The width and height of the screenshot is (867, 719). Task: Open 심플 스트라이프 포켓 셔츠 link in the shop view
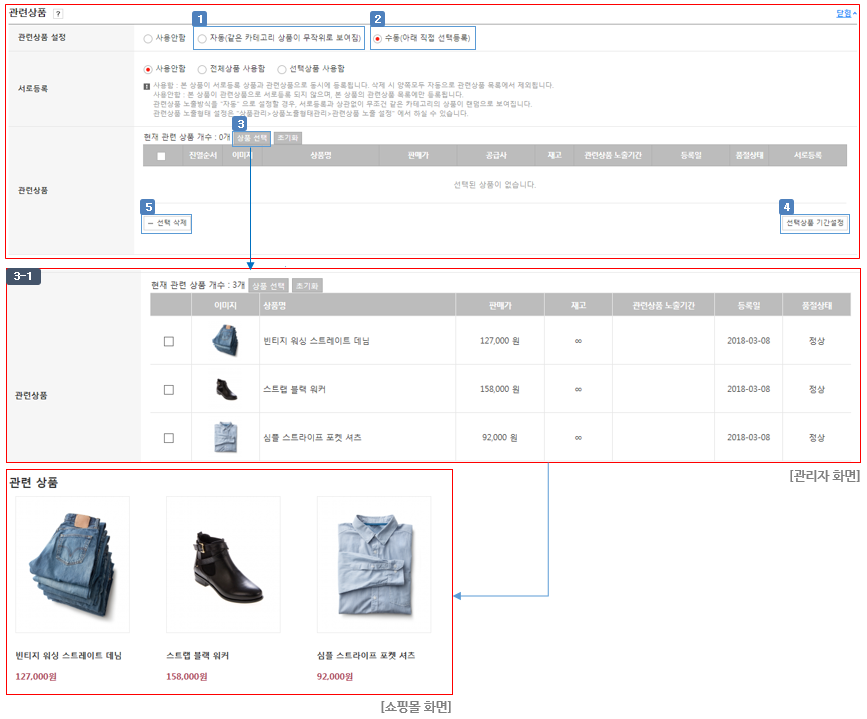click(x=366, y=656)
